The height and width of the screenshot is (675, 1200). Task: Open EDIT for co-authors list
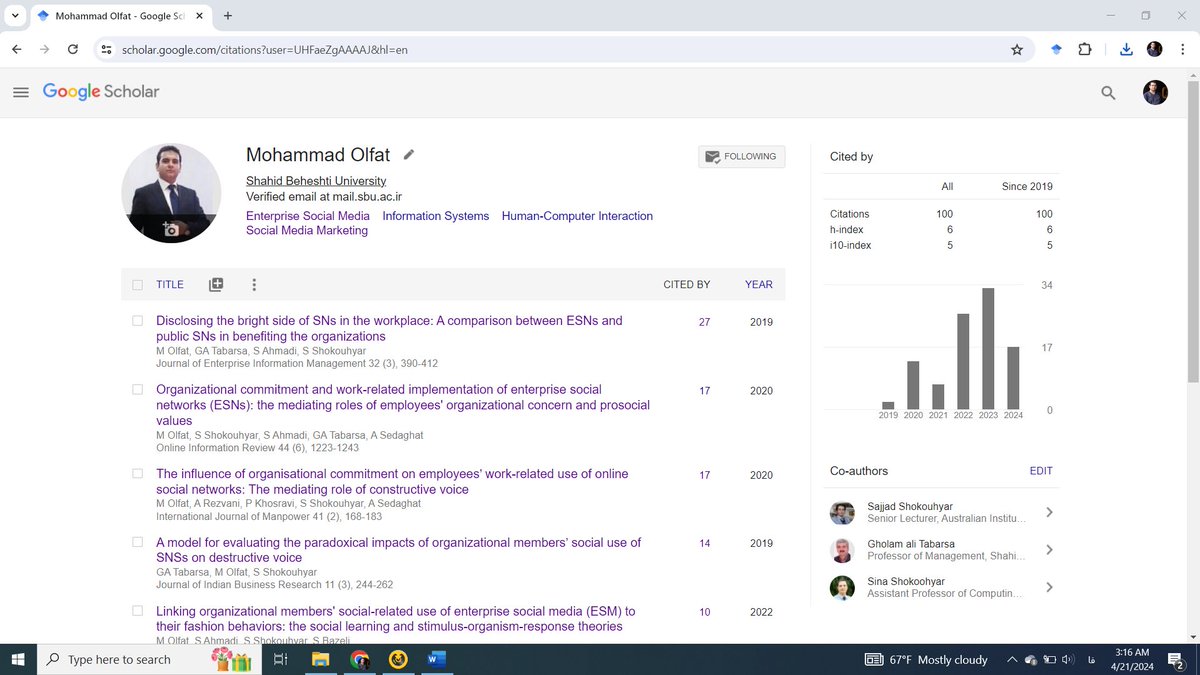pyautogui.click(x=1041, y=470)
